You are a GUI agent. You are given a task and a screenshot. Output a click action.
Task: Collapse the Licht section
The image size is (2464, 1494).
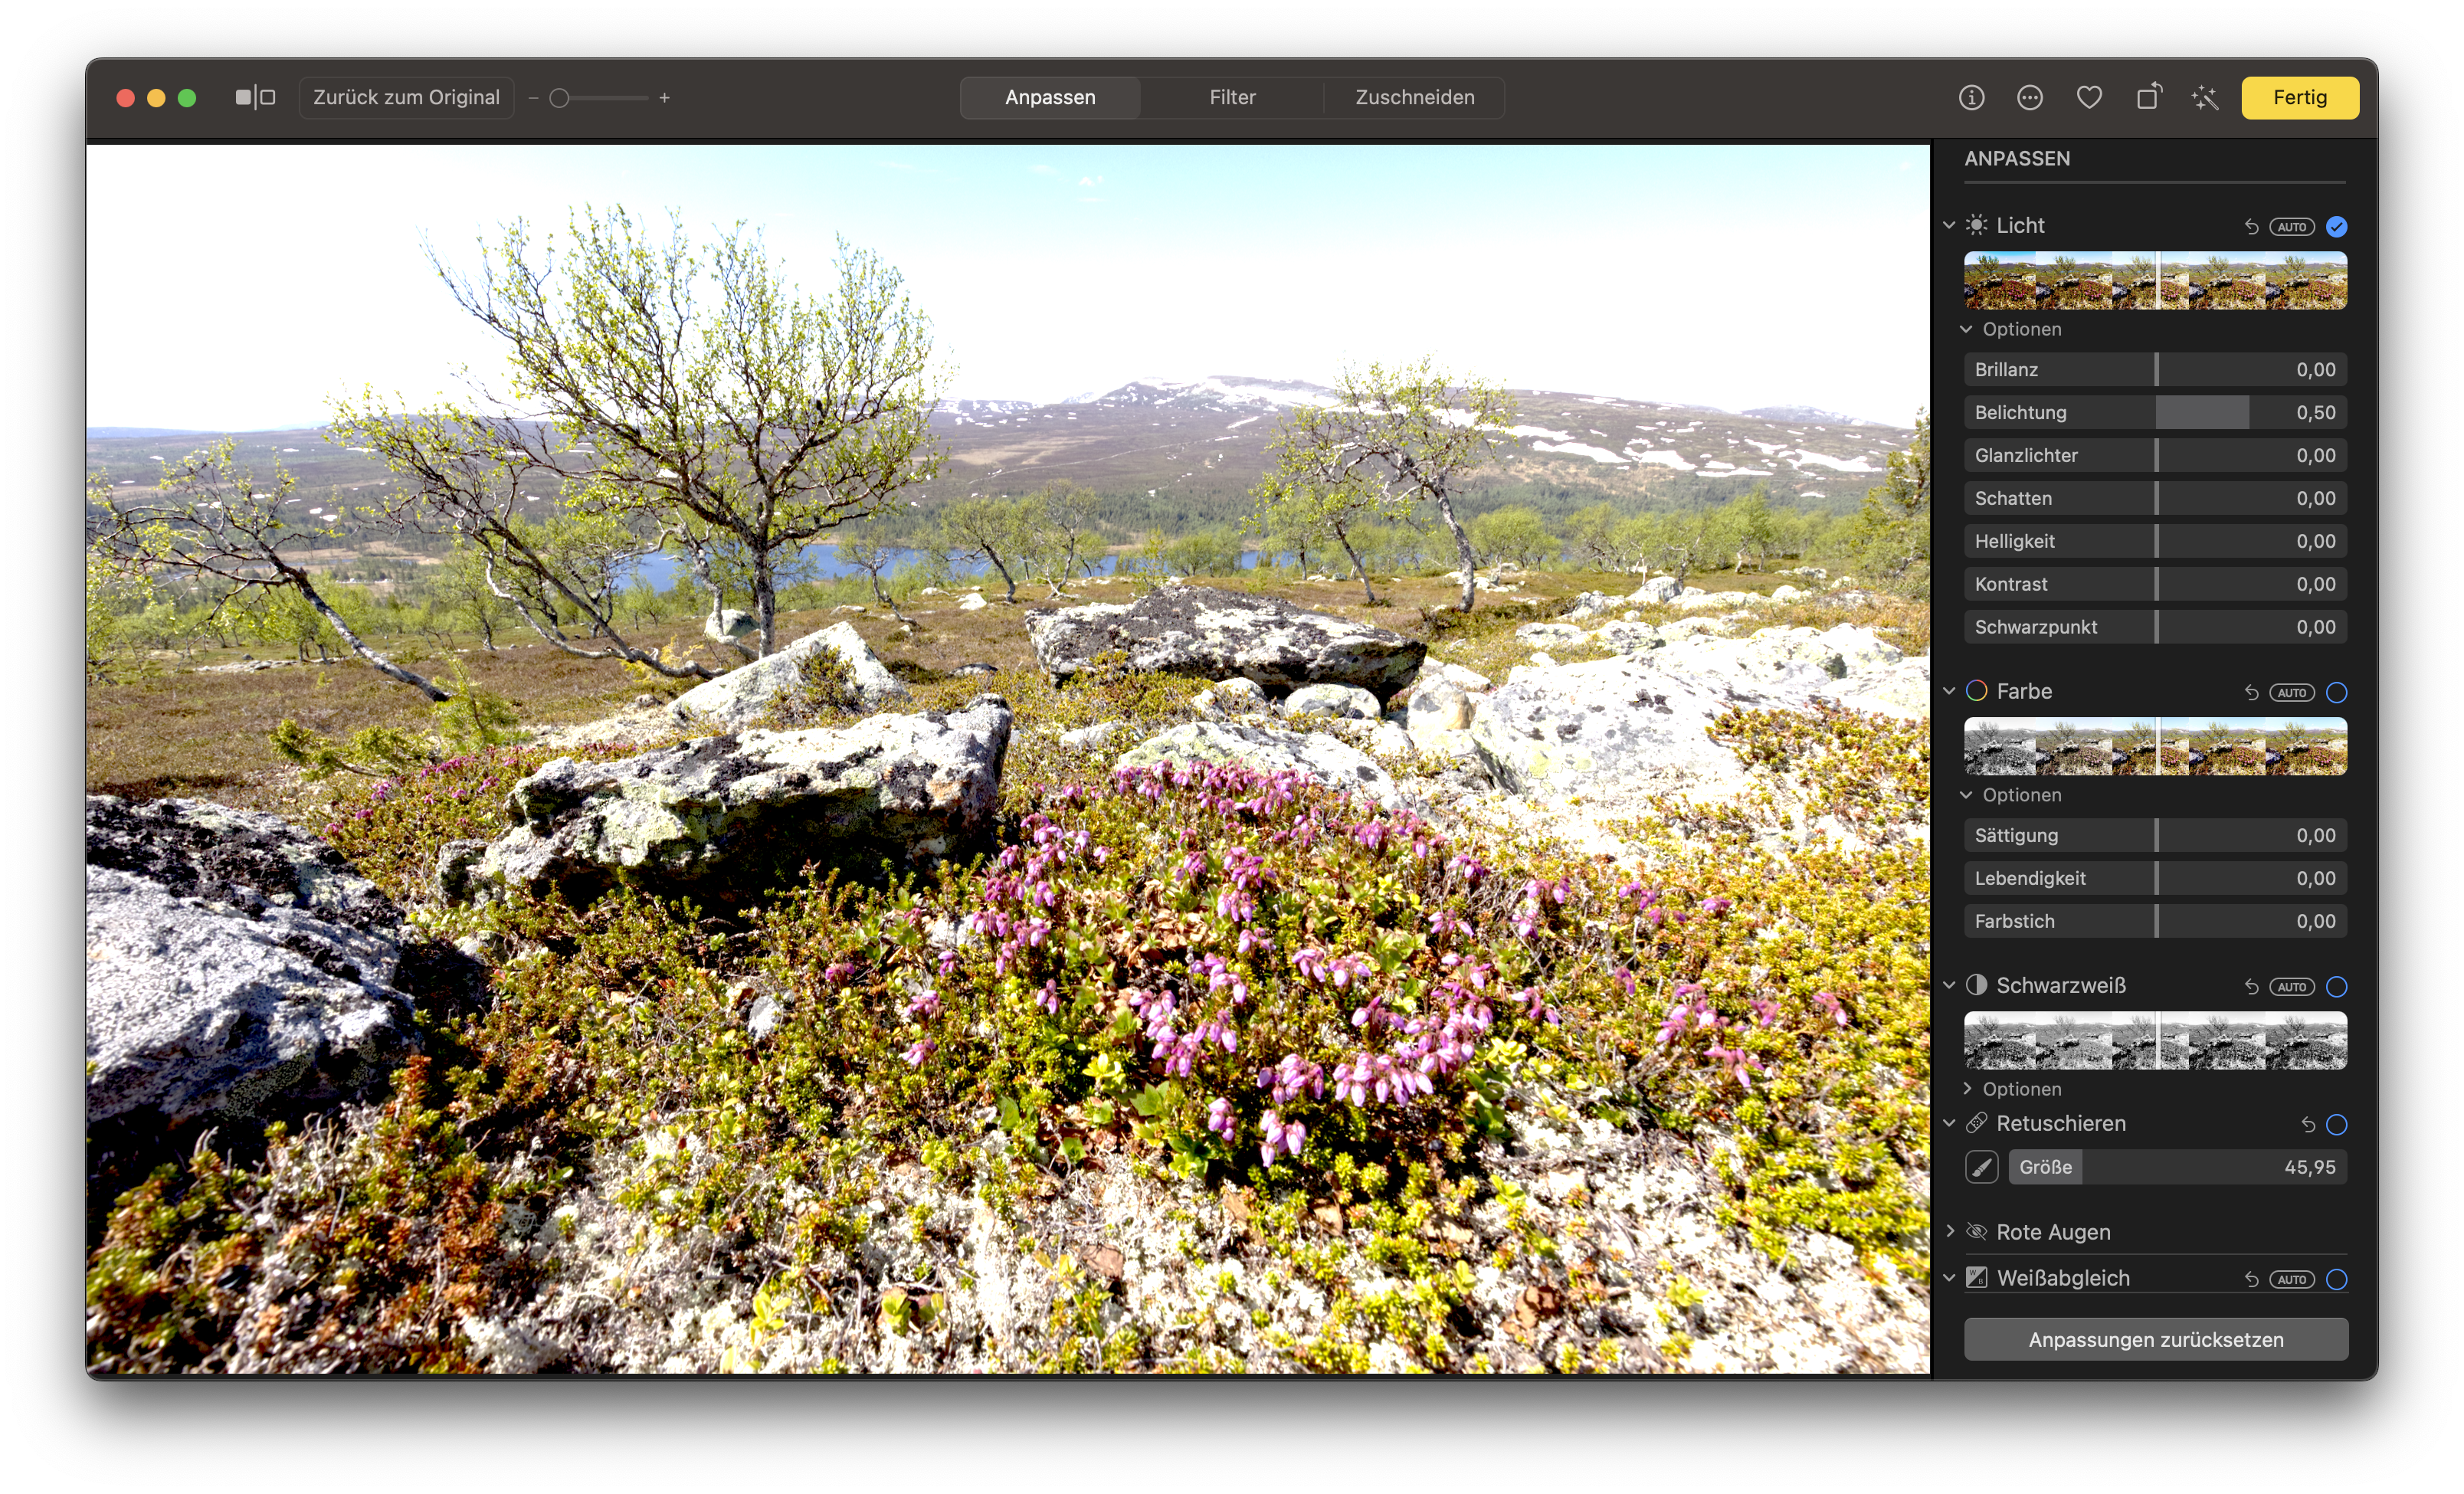pos(1949,225)
